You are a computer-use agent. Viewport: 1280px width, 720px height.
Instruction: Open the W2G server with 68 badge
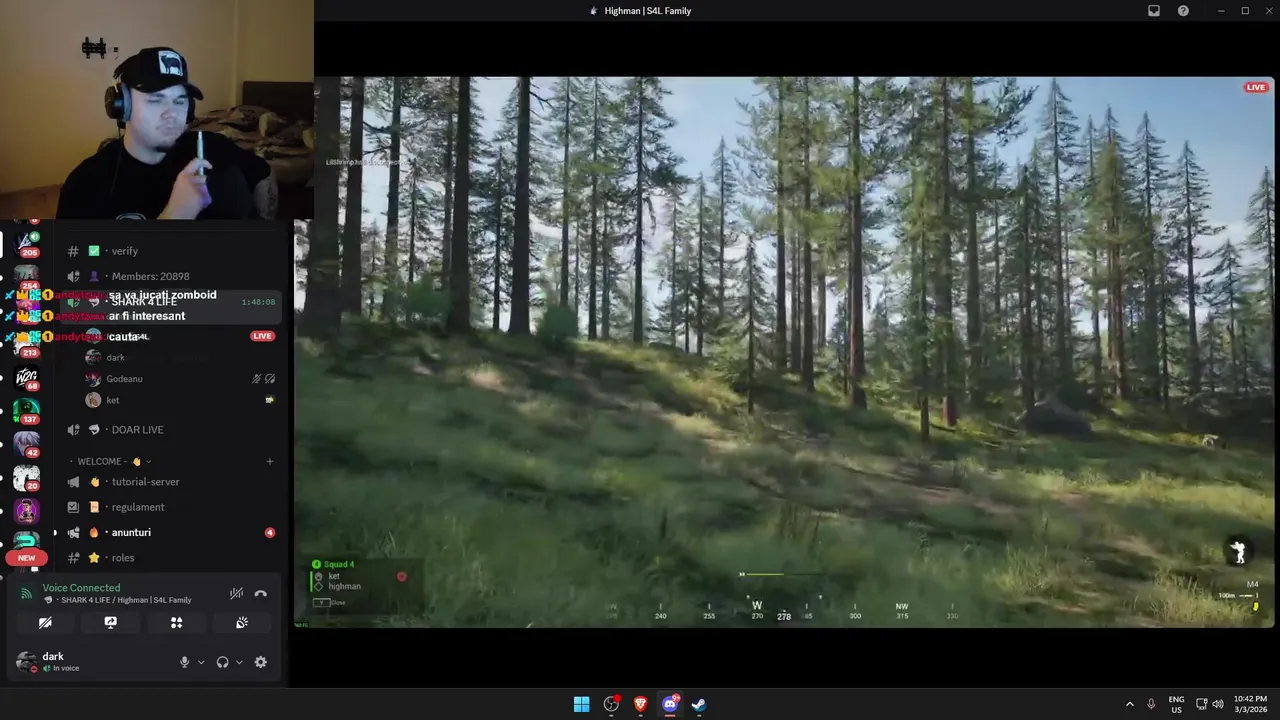pos(27,377)
